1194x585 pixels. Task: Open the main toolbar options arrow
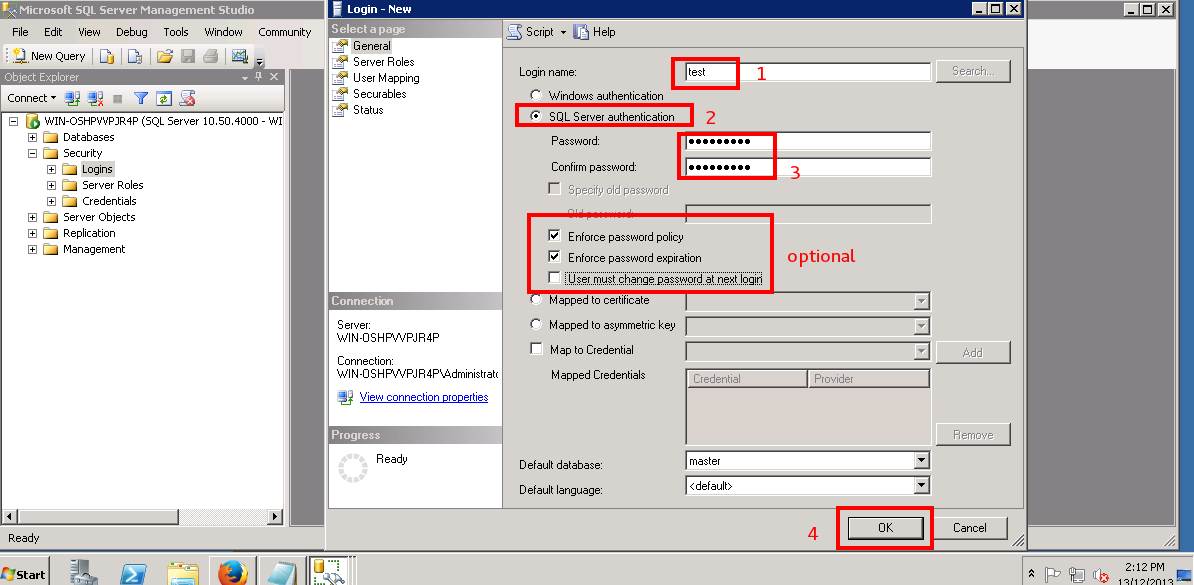coord(260,61)
